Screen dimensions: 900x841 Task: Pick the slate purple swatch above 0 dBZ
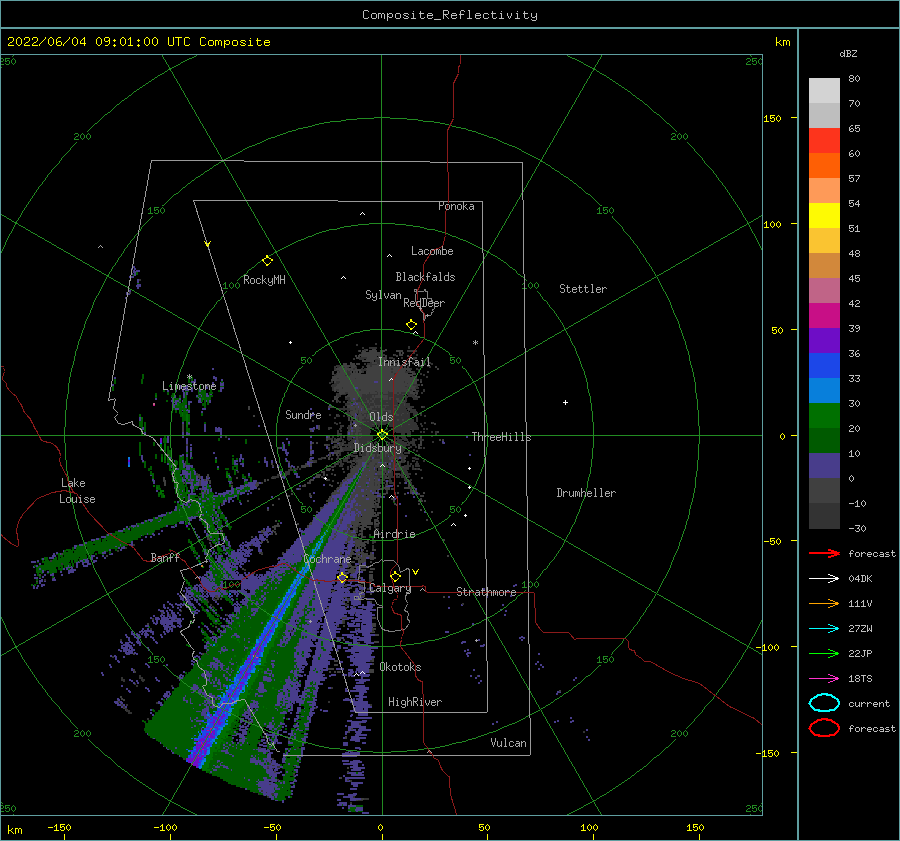click(x=824, y=465)
